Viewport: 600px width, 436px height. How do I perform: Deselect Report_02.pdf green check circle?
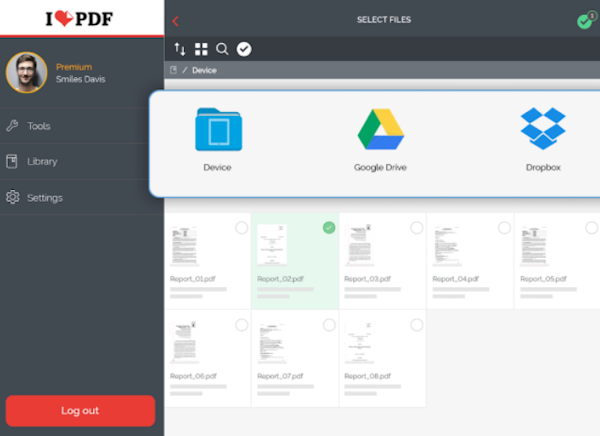coord(329,228)
